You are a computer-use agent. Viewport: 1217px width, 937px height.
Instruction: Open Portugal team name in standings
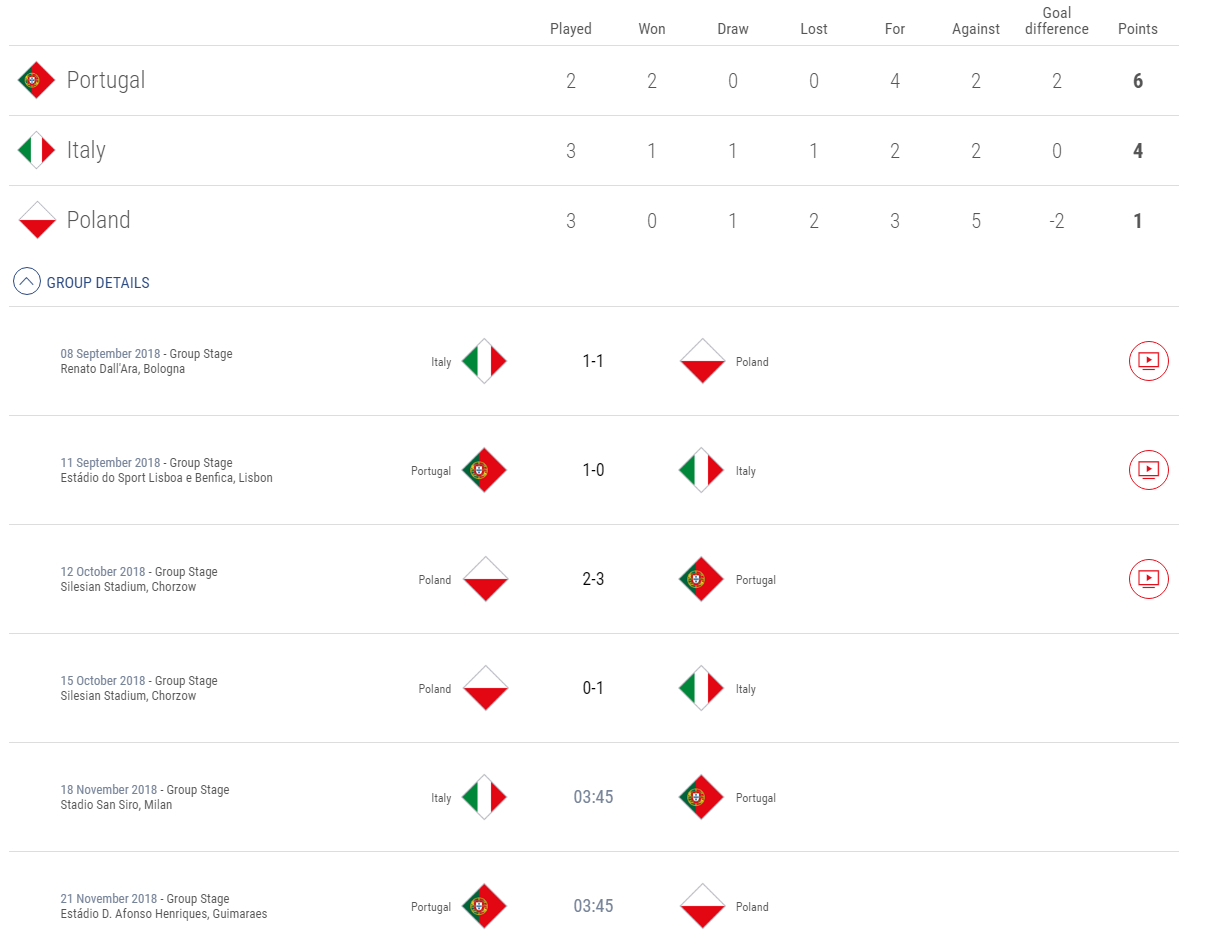[106, 80]
